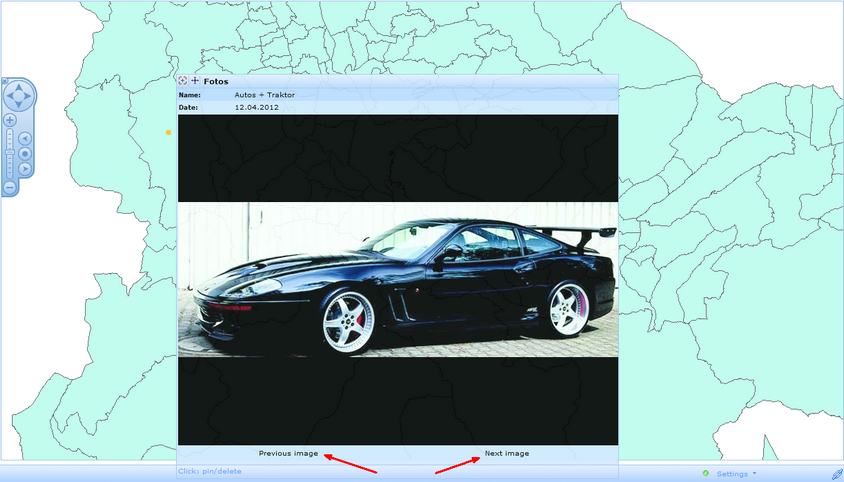Go to the next map view arrow
Viewport: 844px width, 482px height.
click(25, 169)
